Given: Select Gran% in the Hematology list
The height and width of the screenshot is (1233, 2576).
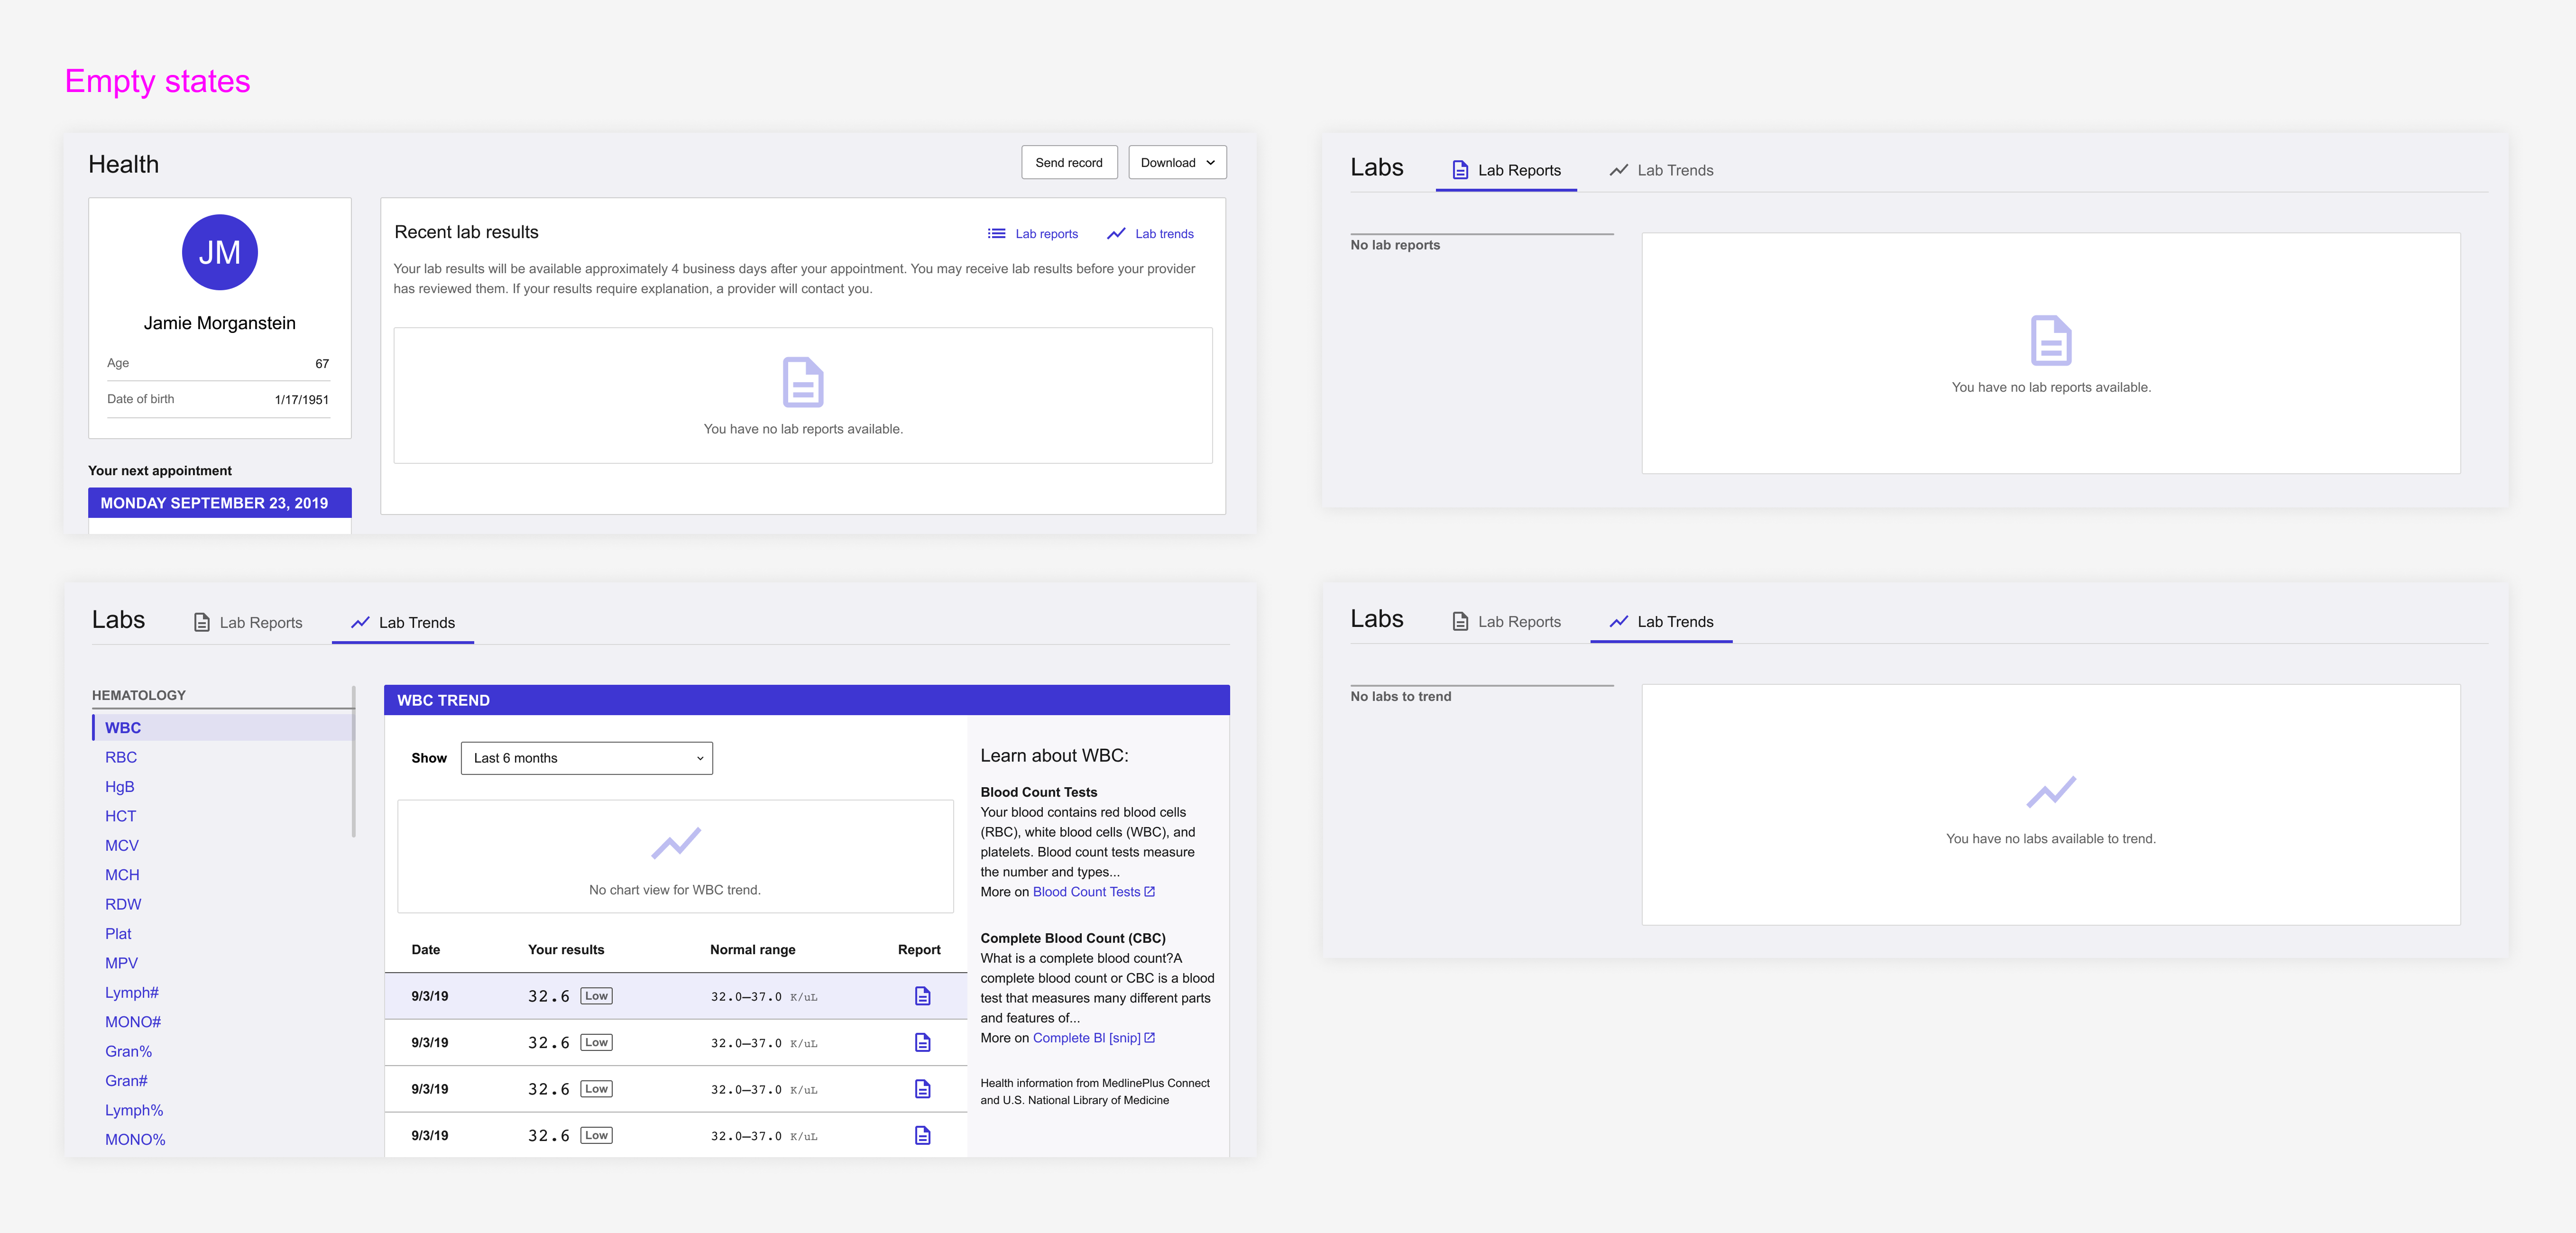Looking at the screenshot, I should [129, 1051].
